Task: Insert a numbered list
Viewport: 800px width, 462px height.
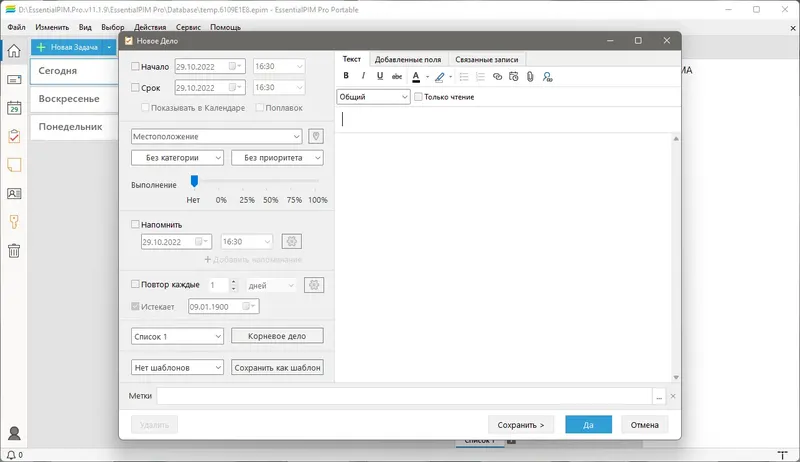Action: [x=480, y=76]
